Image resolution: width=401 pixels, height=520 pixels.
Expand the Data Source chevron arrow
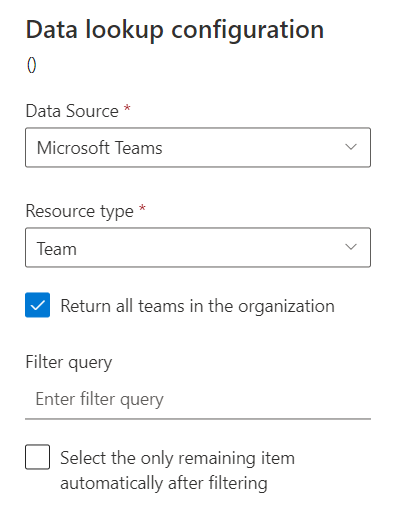(x=351, y=147)
